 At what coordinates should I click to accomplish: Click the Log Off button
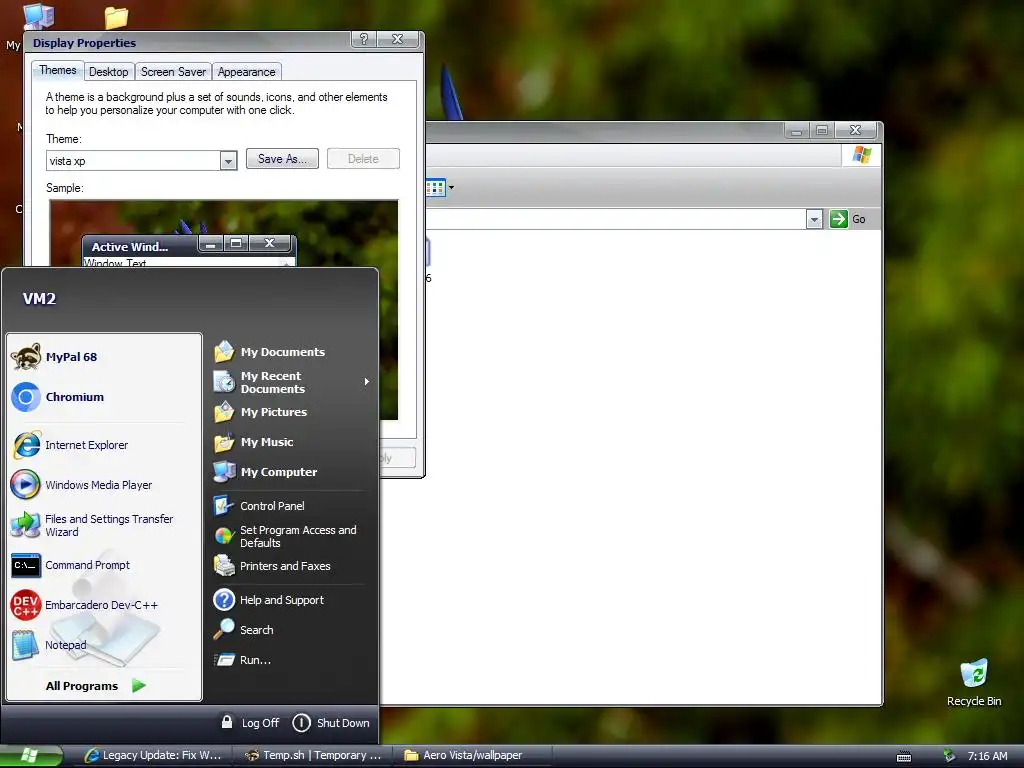[x=250, y=722]
